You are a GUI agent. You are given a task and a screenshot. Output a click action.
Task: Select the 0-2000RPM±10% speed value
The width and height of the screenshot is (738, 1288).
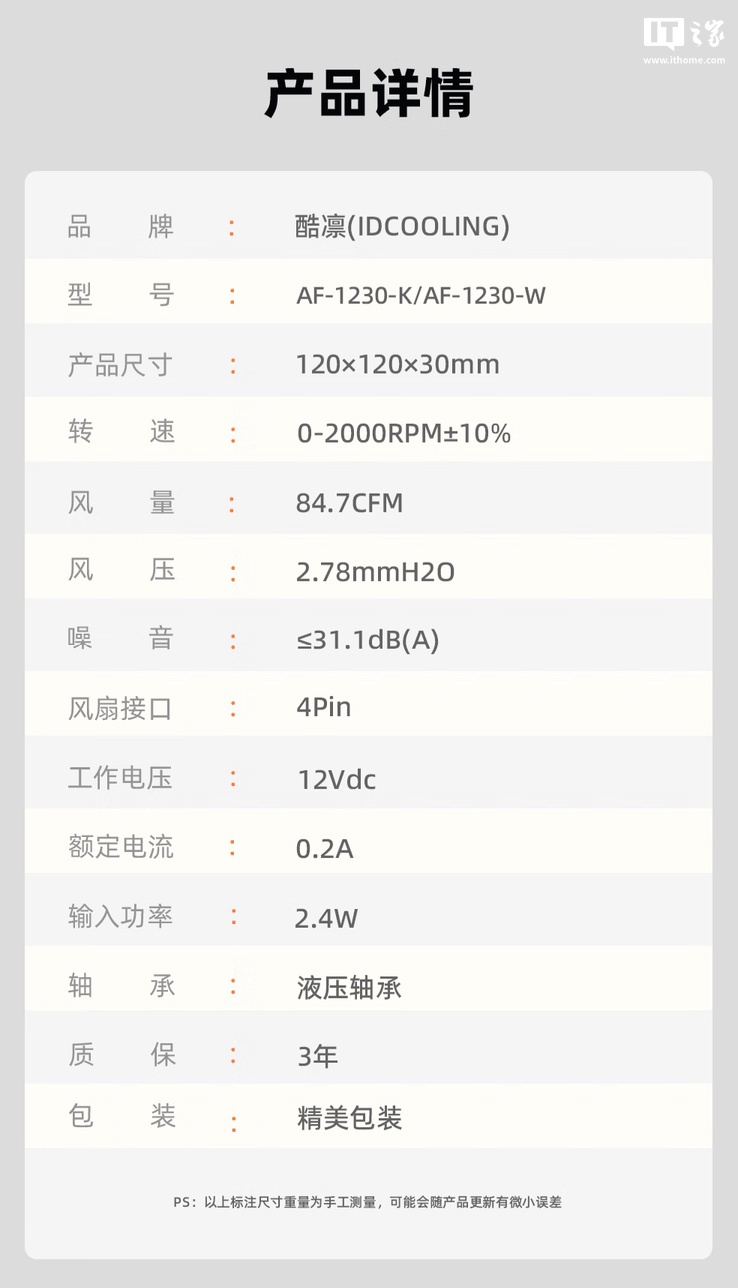click(x=404, y=433)
